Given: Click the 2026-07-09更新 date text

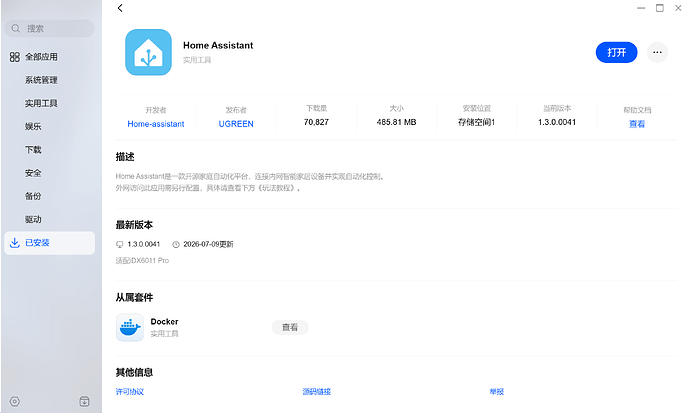Looking at the screenshot, I should (208, 244).
